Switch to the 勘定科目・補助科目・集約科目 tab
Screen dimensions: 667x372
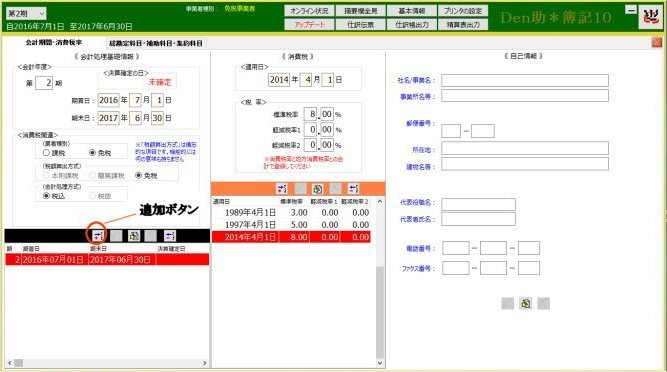tap(156, 43)
